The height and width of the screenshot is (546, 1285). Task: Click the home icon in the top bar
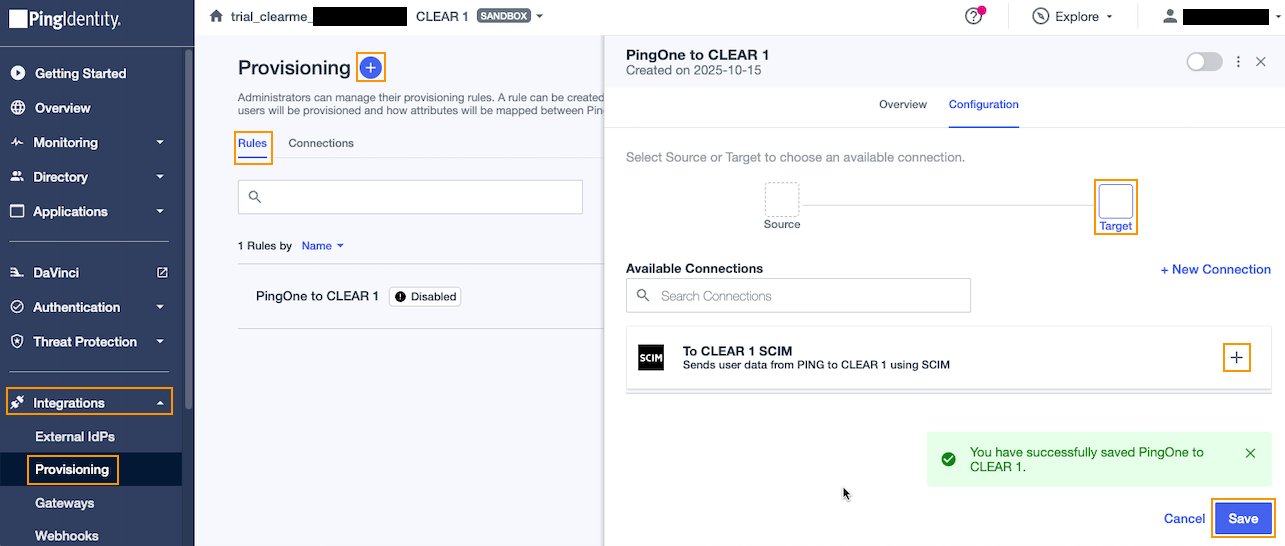click(216, 16)
